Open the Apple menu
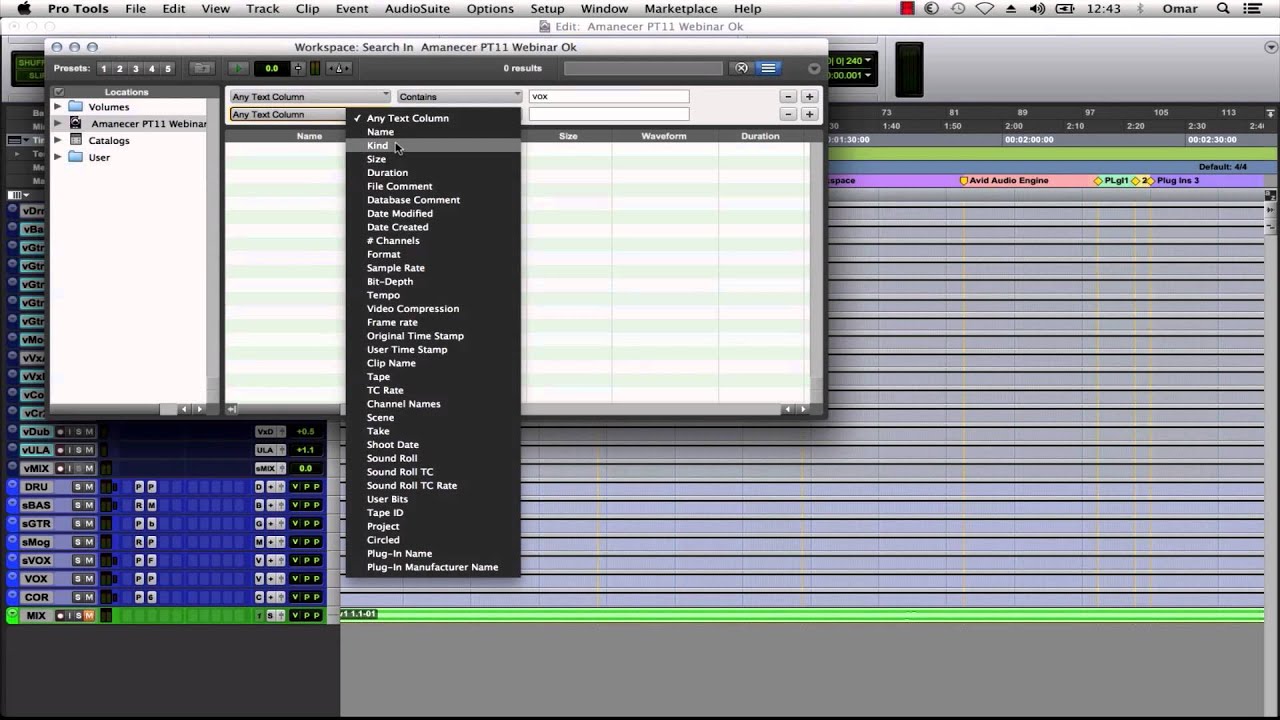Viewport: 1280px width, 720px height. 24,9
